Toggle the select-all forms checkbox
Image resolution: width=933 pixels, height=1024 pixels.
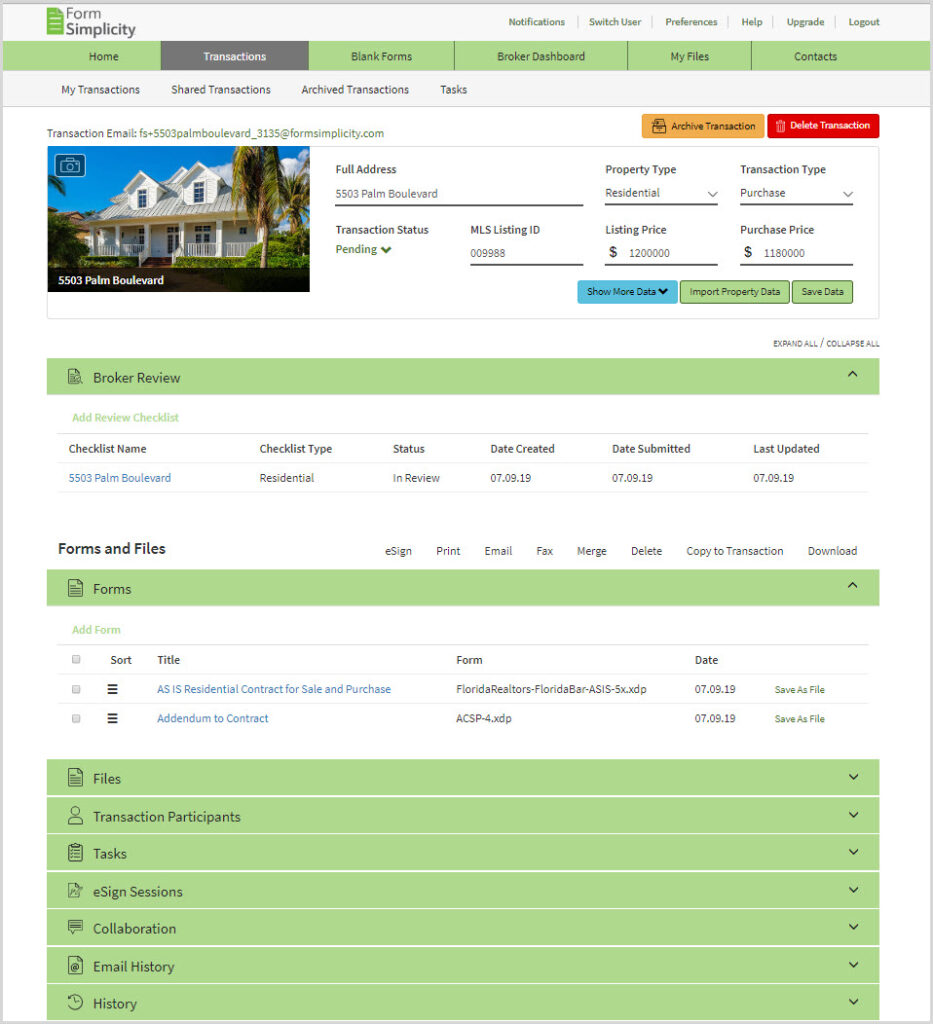coord(76,660)
